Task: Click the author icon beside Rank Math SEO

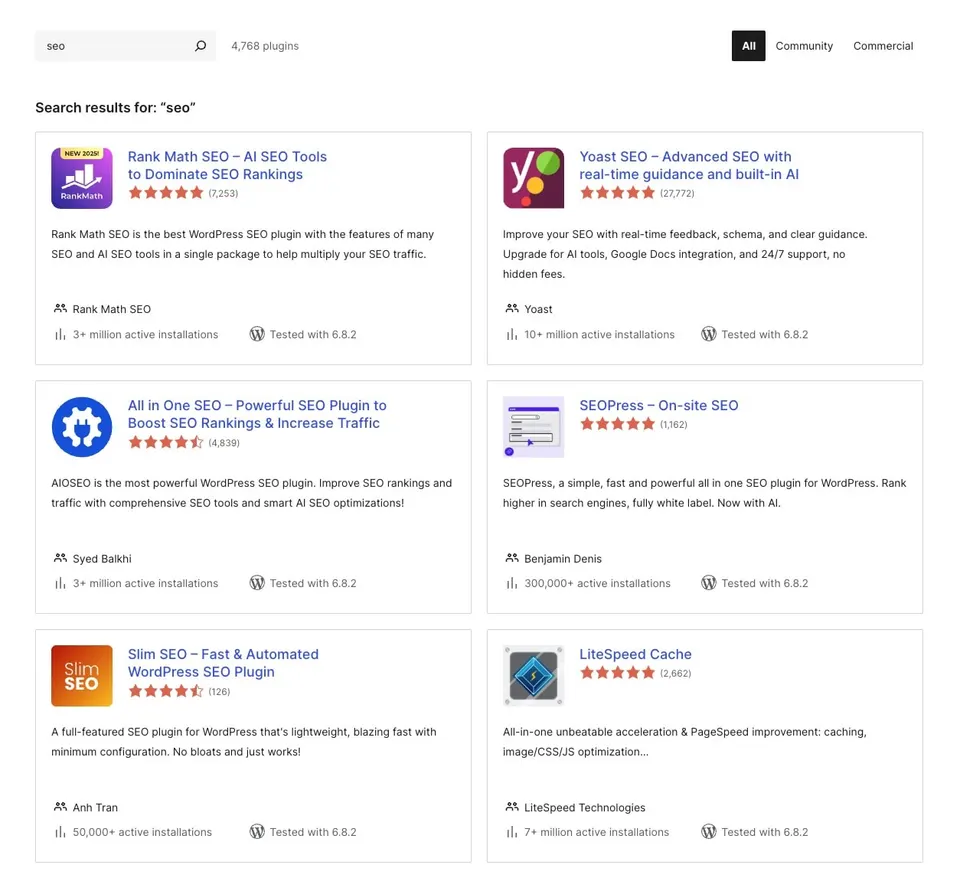Action: click(60, 308)
